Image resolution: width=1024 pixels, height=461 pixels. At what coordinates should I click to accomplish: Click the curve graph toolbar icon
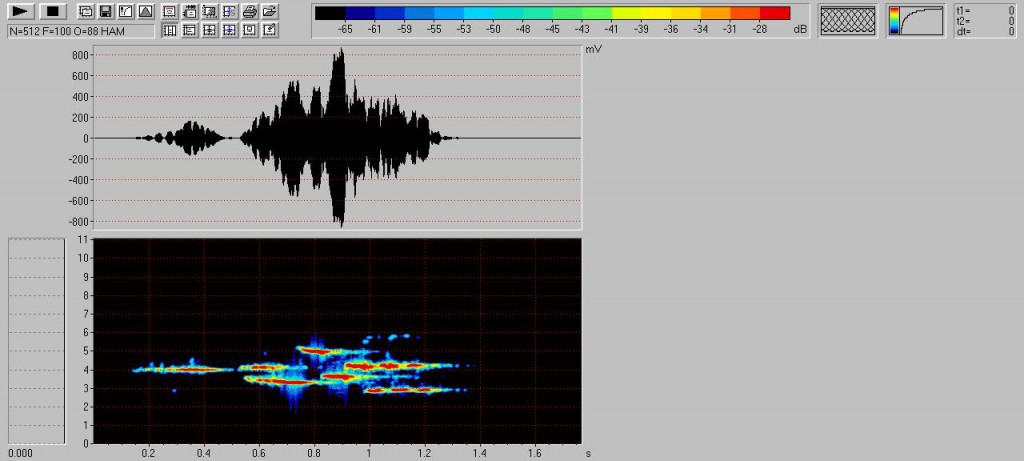(x=126, y=12)
